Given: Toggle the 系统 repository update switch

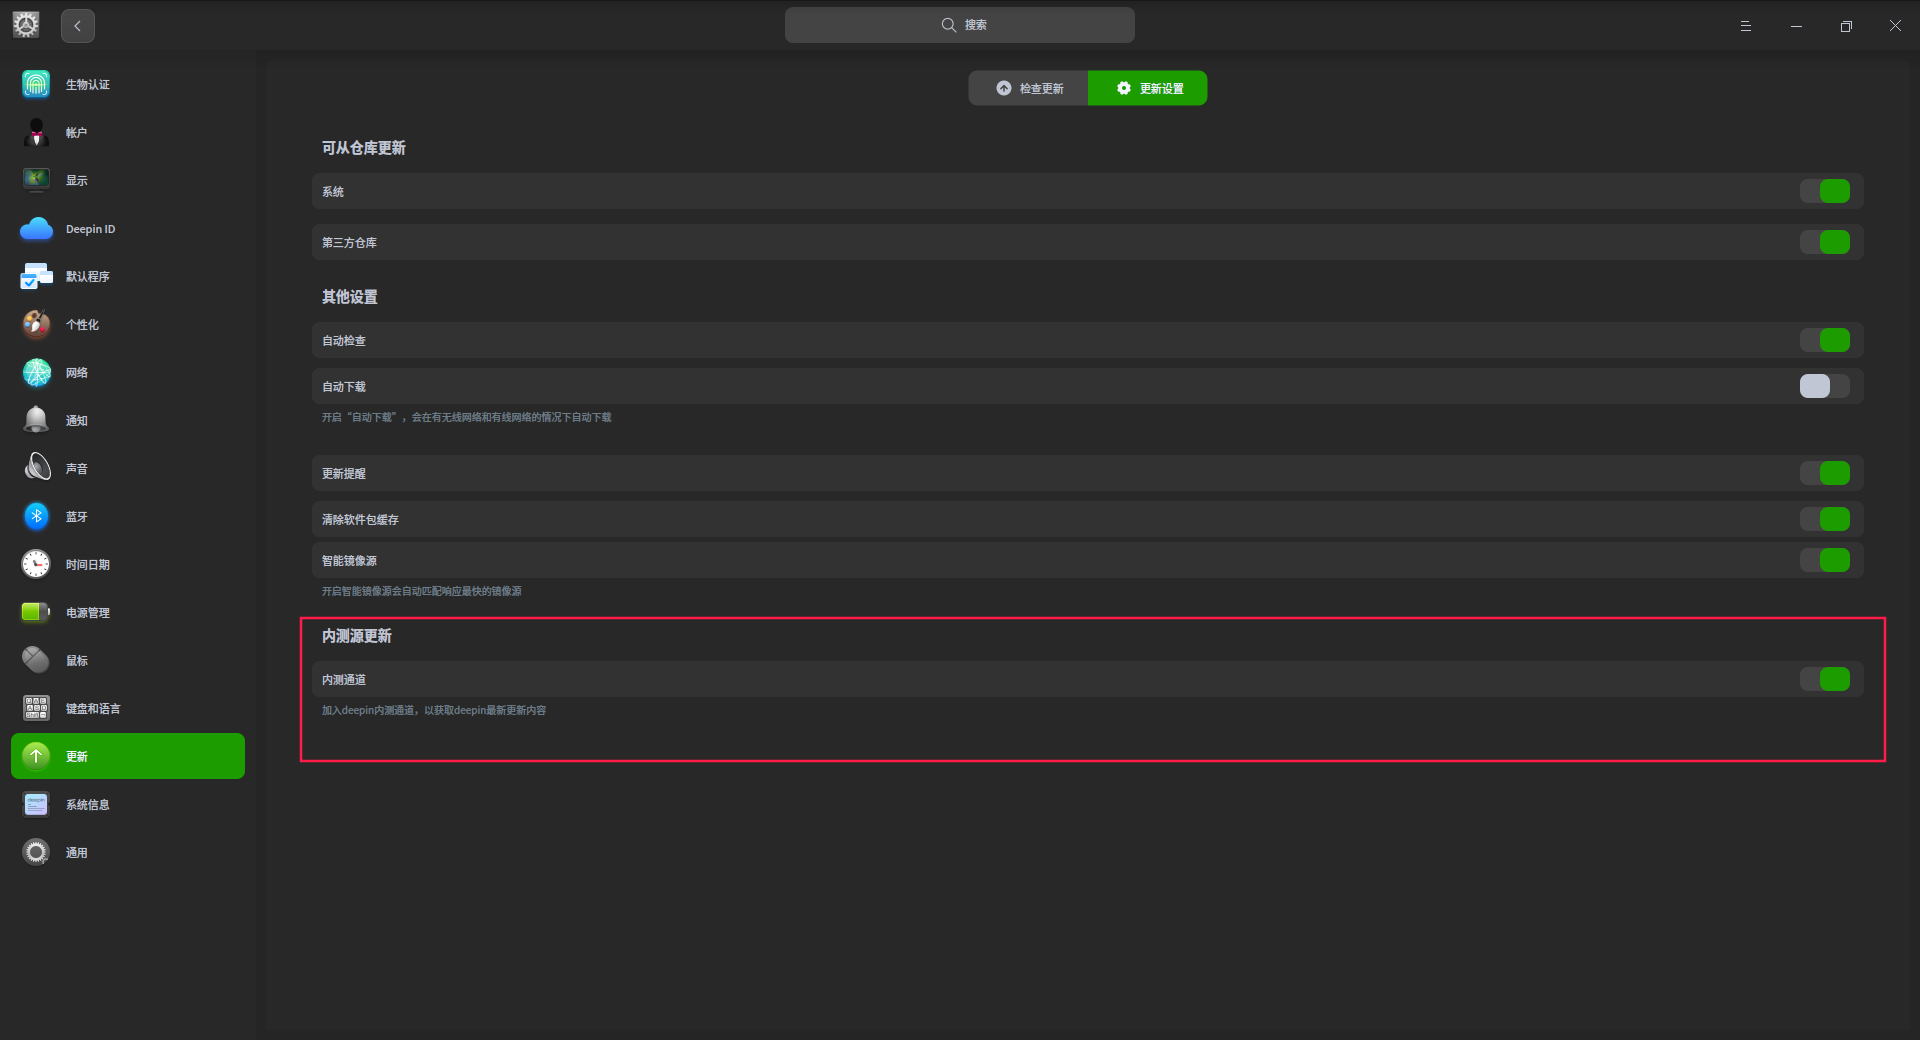Looking at the screenshot, I should 1825,191.
